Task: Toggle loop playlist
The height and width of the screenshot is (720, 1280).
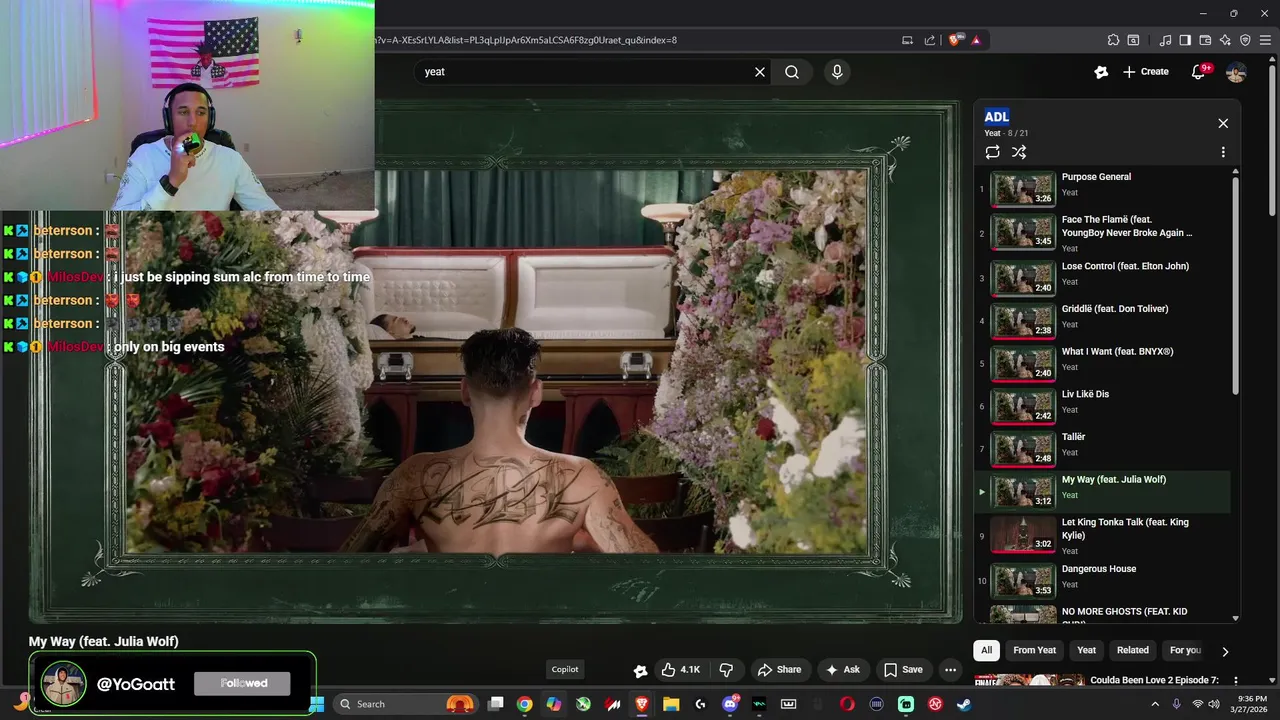Action: [x=992, y=152]
